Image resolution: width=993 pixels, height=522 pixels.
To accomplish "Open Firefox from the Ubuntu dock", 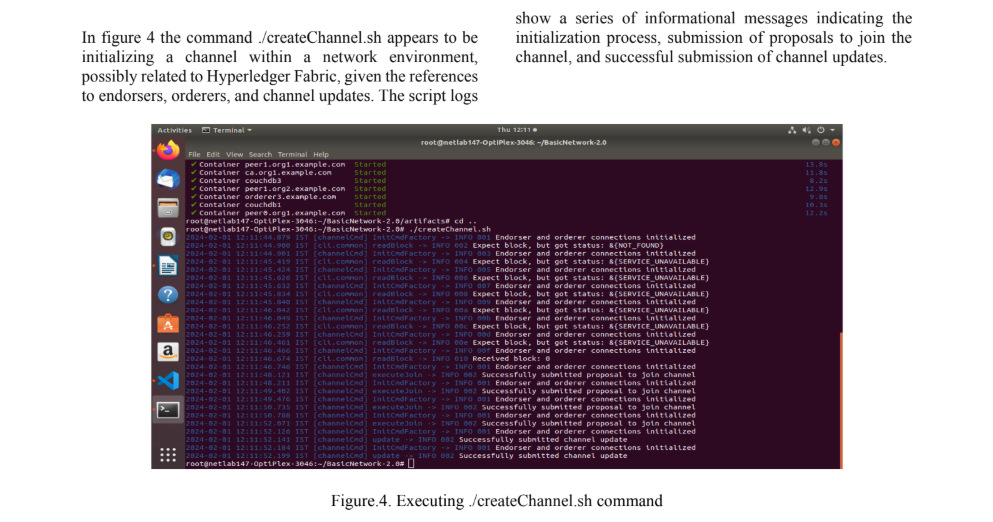I will 168,150.
